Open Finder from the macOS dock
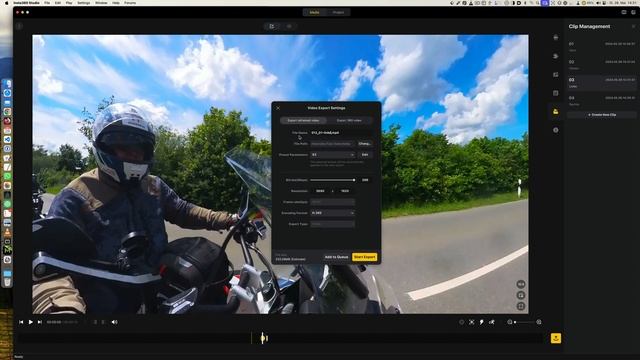 7,84
